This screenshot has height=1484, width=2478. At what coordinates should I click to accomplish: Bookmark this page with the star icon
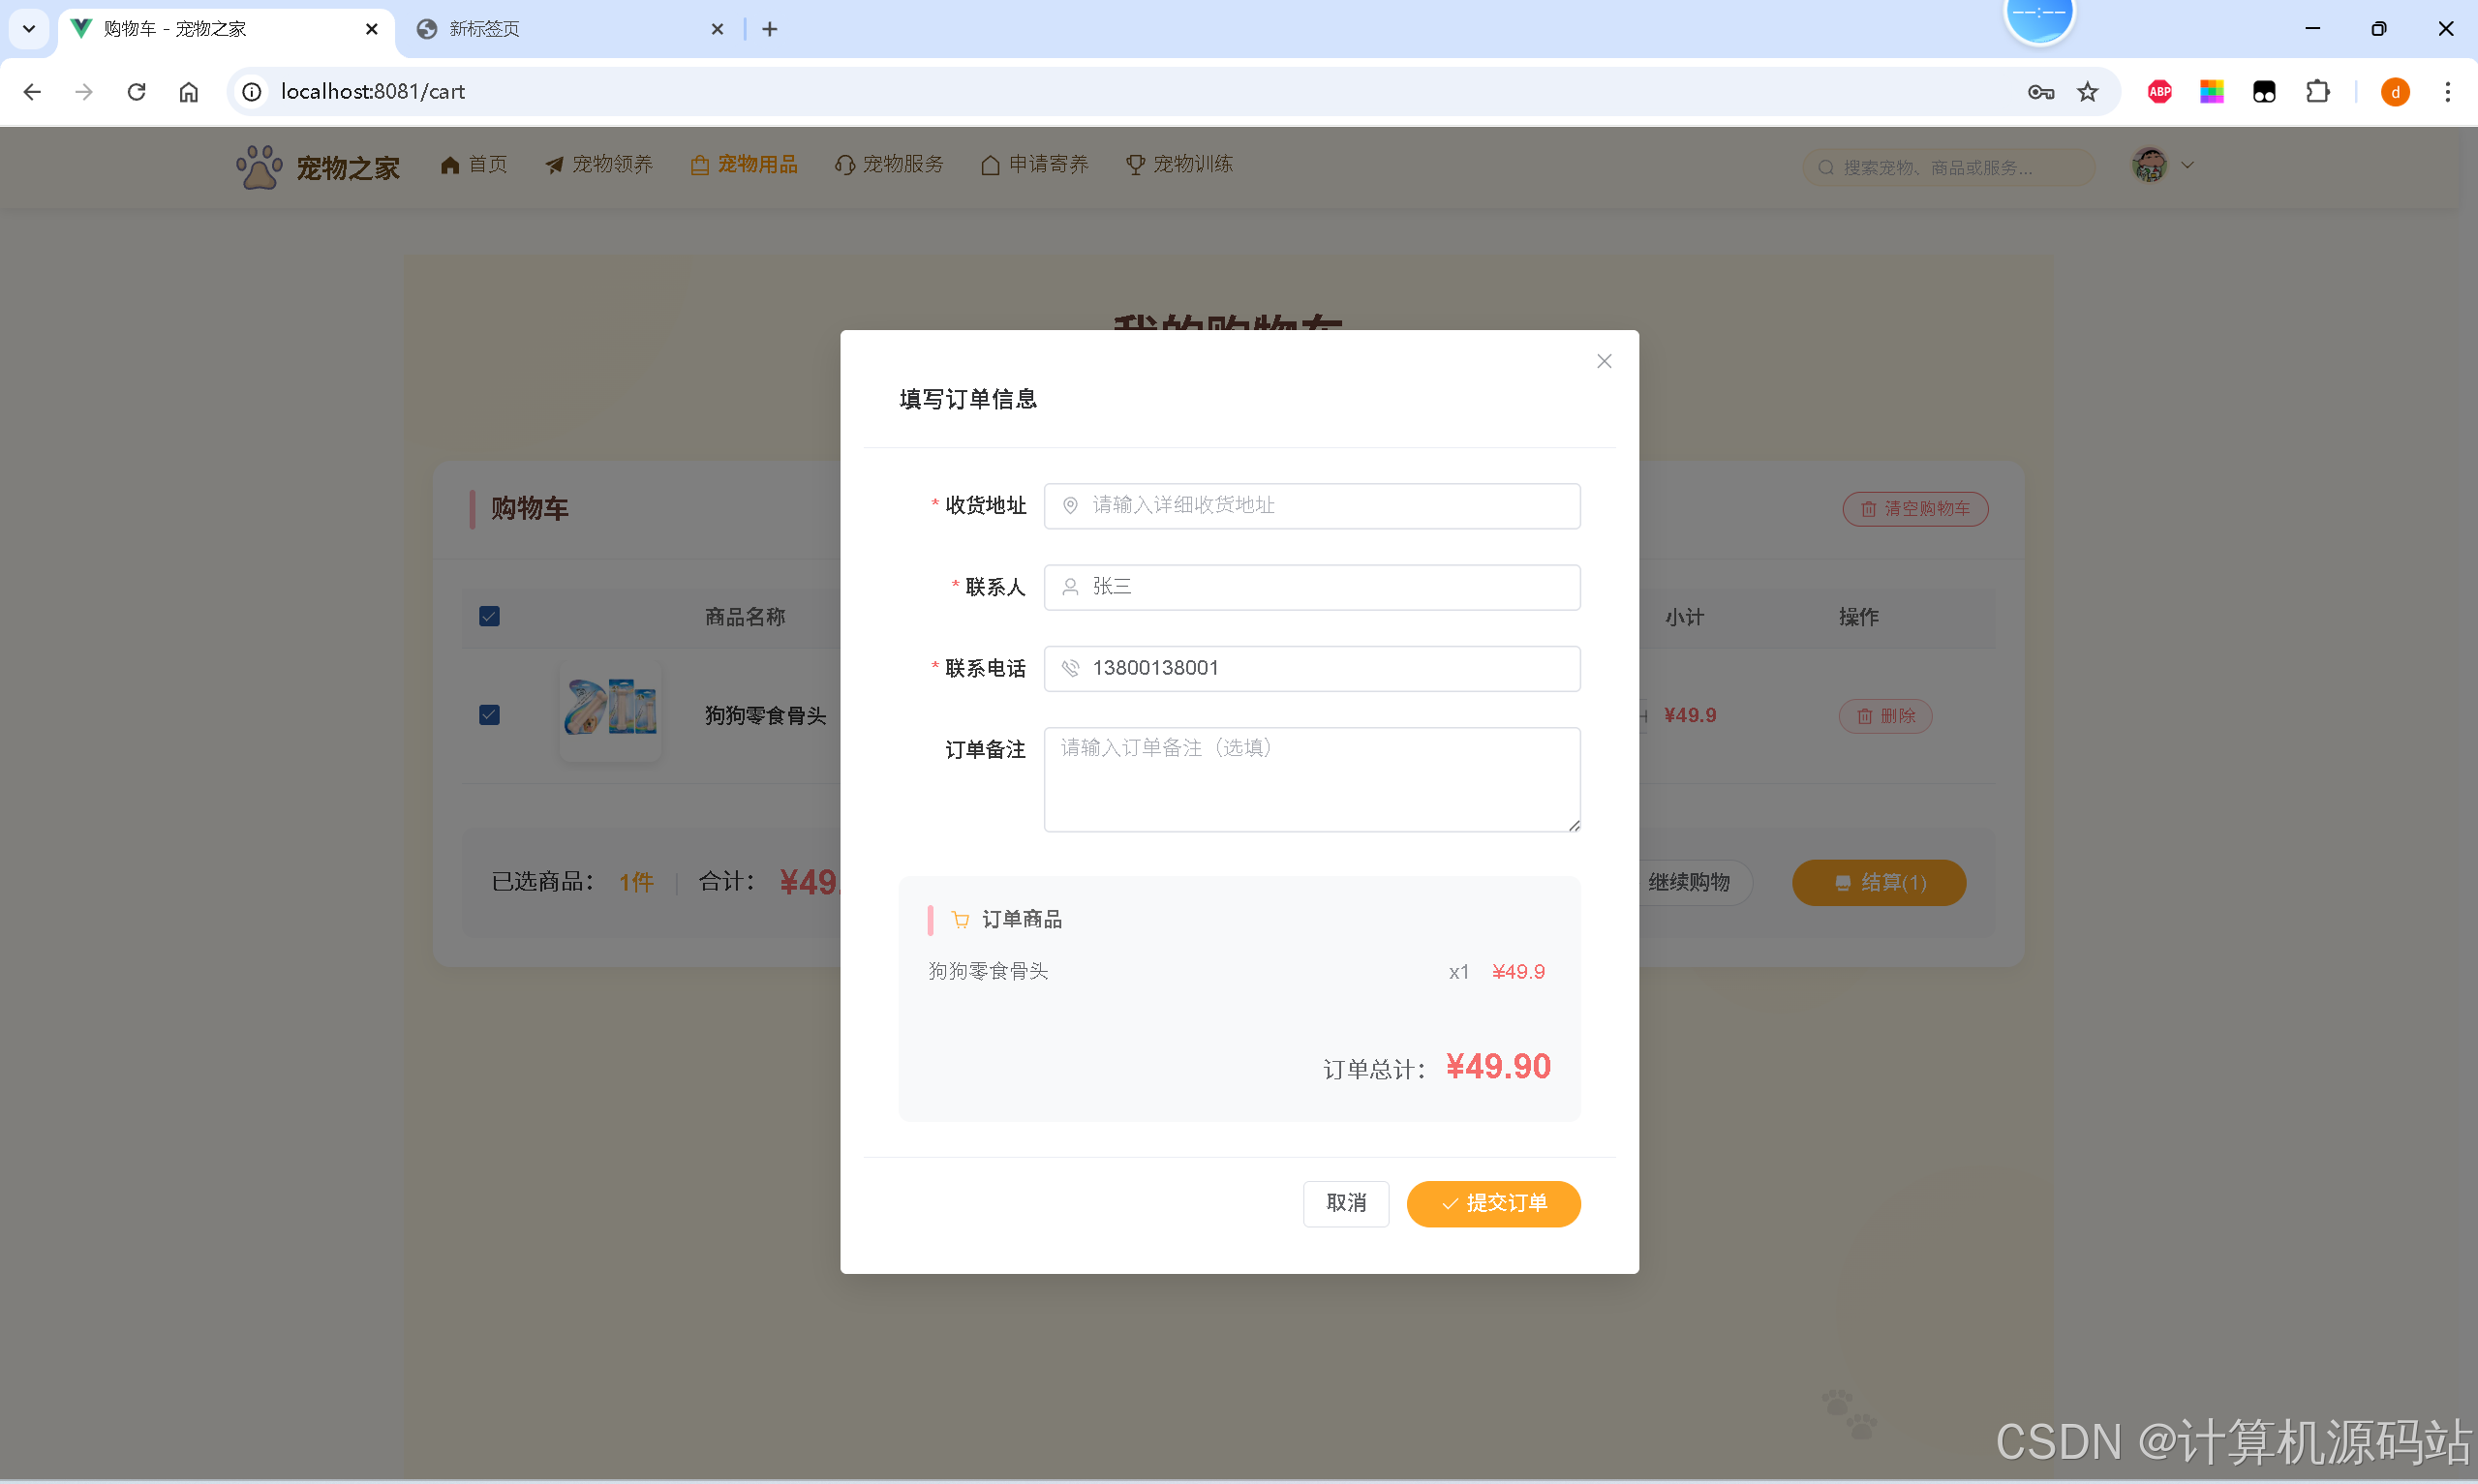click(2087, 92)
